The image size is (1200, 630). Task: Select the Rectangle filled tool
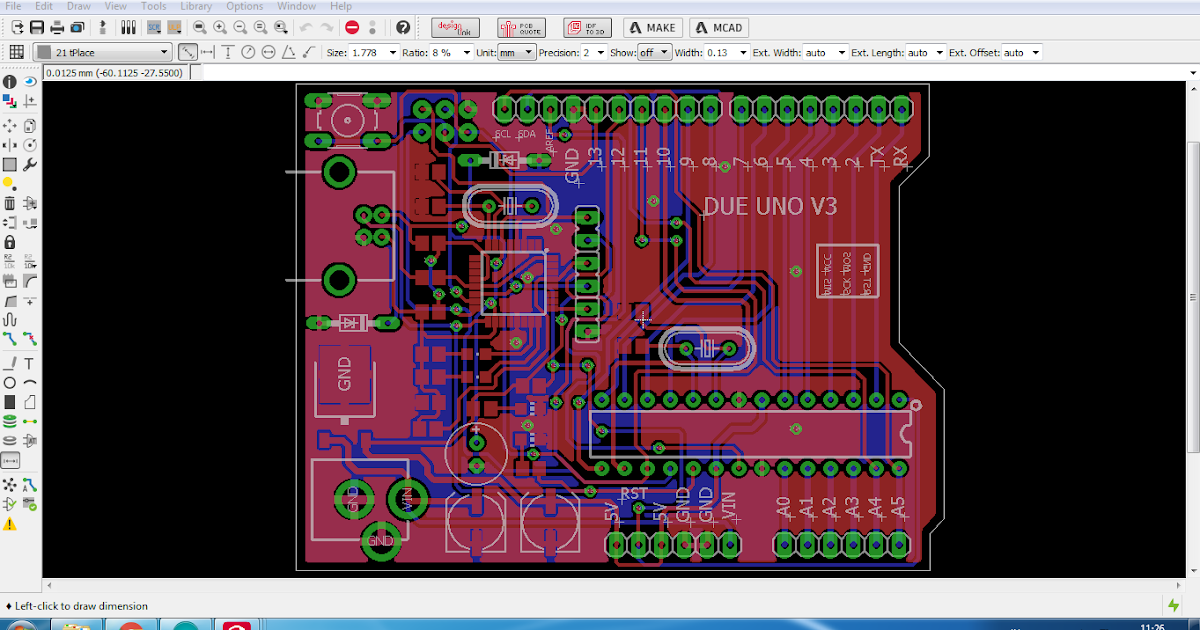coord(9,401)
